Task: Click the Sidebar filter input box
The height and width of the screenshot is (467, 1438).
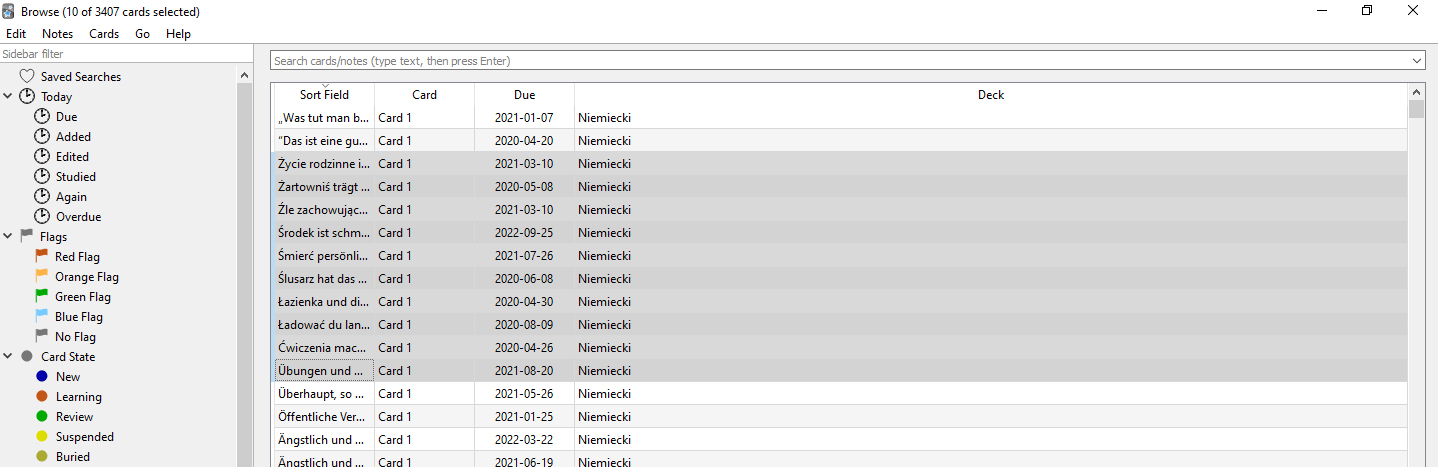Action: pos(126,54)
